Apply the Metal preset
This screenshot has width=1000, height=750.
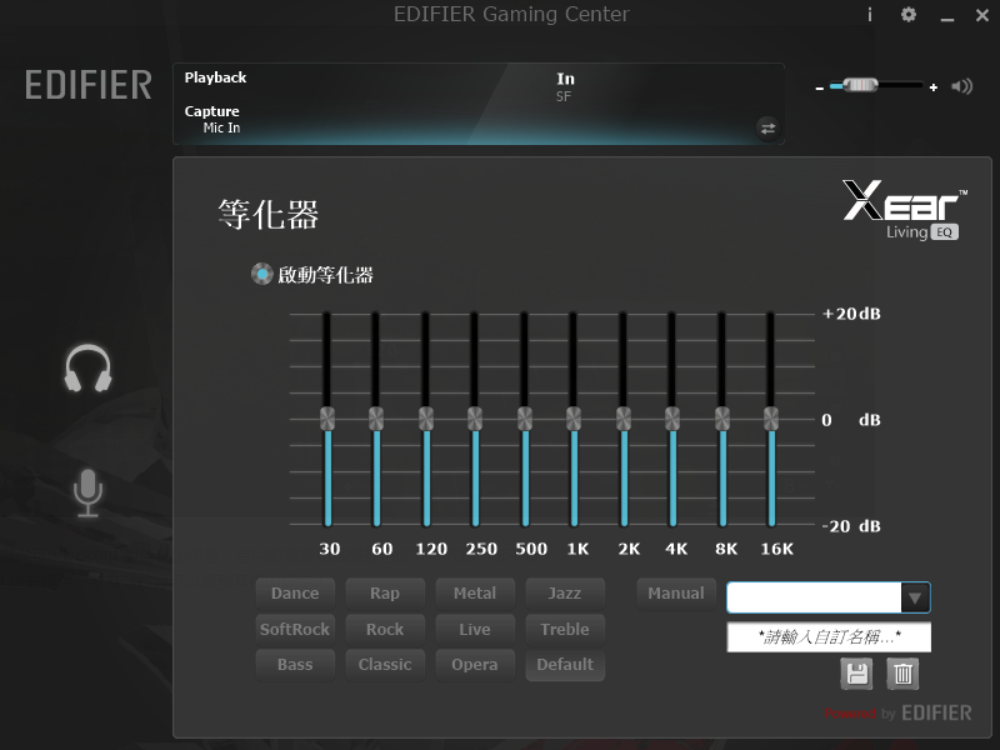click(475, 594)
